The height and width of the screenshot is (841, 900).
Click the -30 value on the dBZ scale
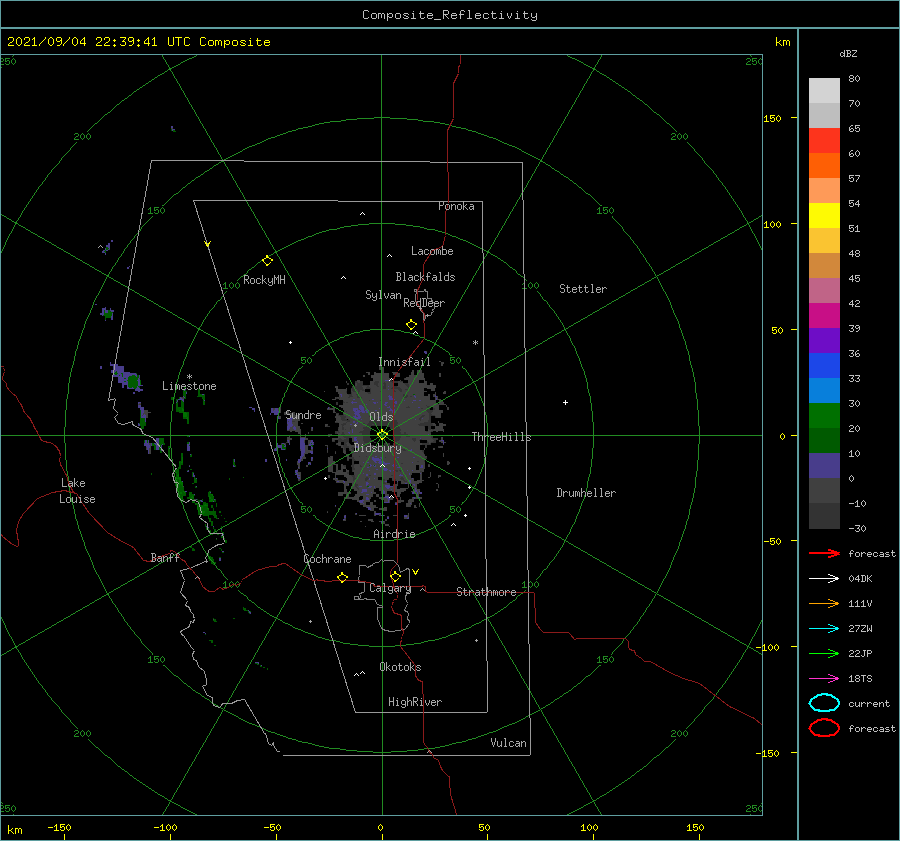tap(857, 528)
